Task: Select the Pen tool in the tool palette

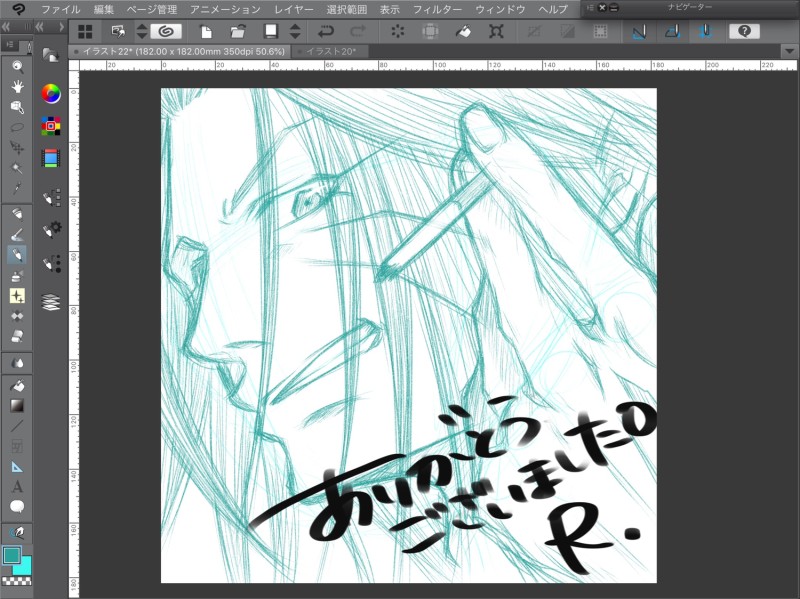Action: pos(17,214)
